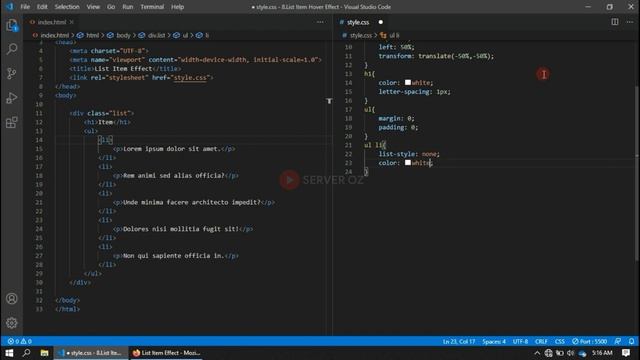Click the white swatch on h1 color
The width and height of the screenshot is (640, 360).
coord(408,83)
